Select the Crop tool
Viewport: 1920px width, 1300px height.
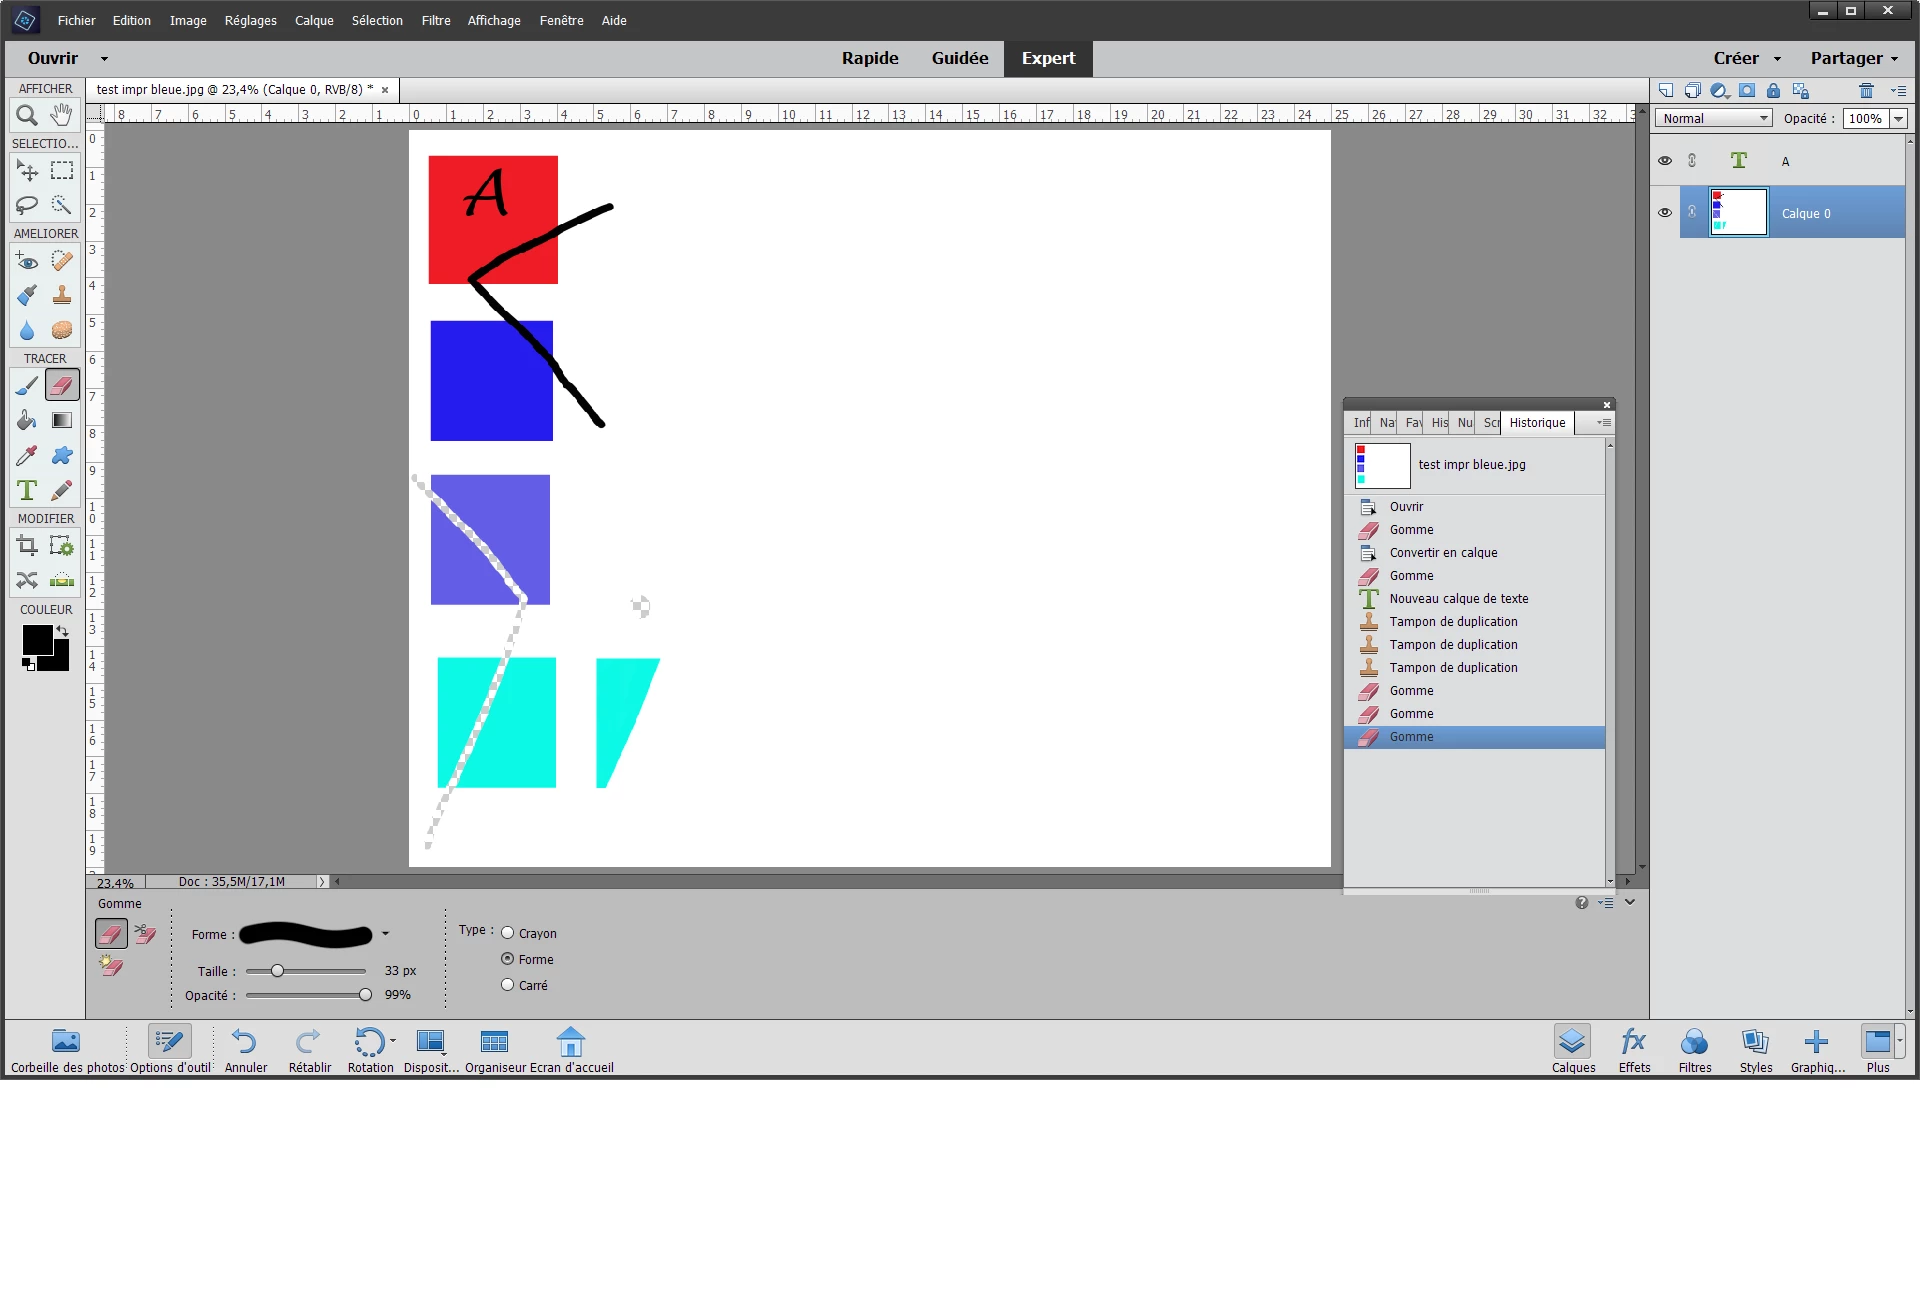coord(27,546)
